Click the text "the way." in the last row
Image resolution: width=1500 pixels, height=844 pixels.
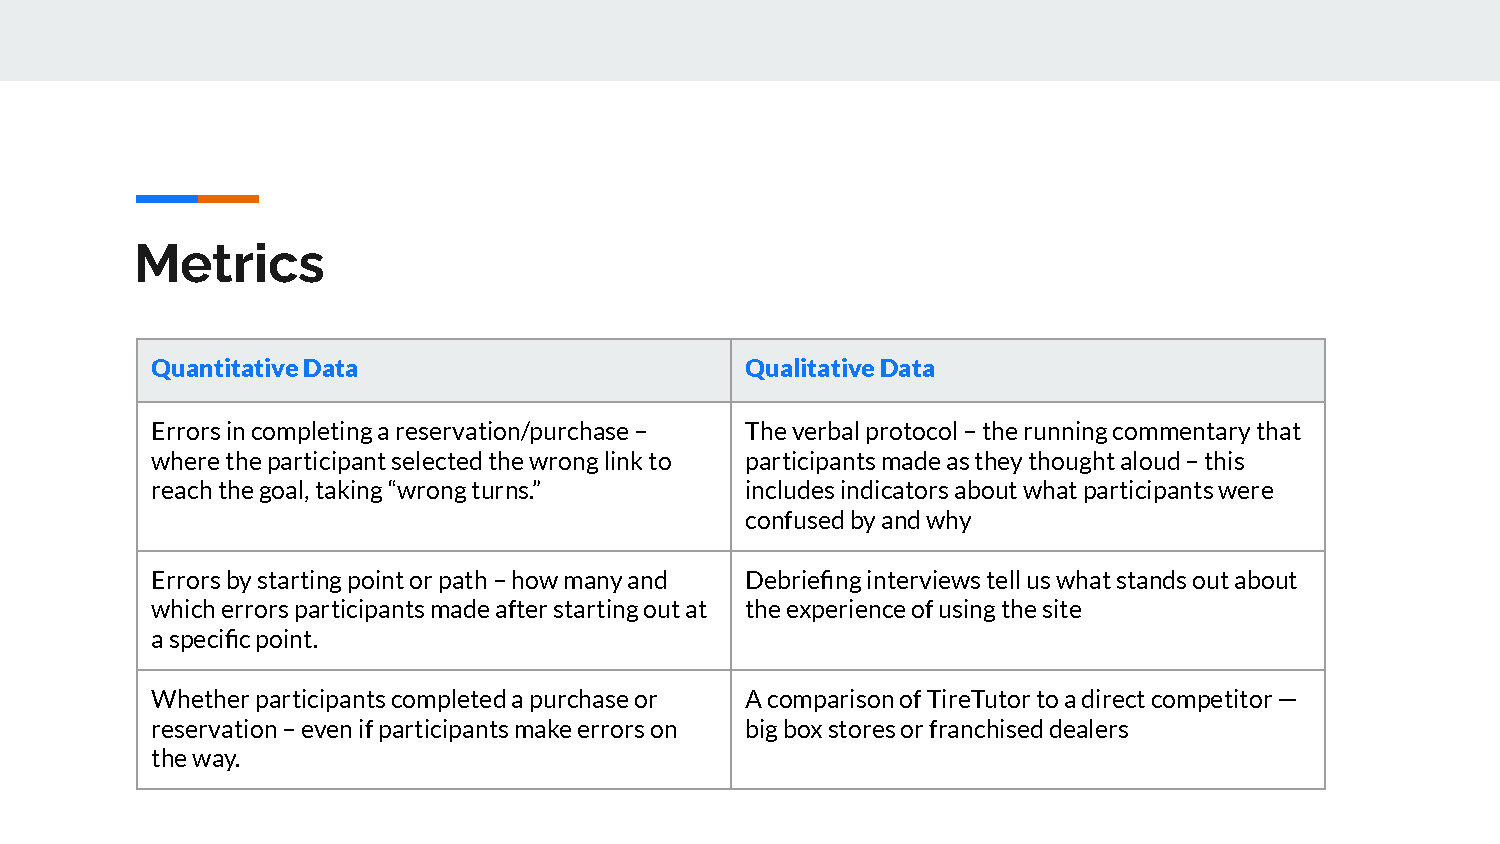196,759
